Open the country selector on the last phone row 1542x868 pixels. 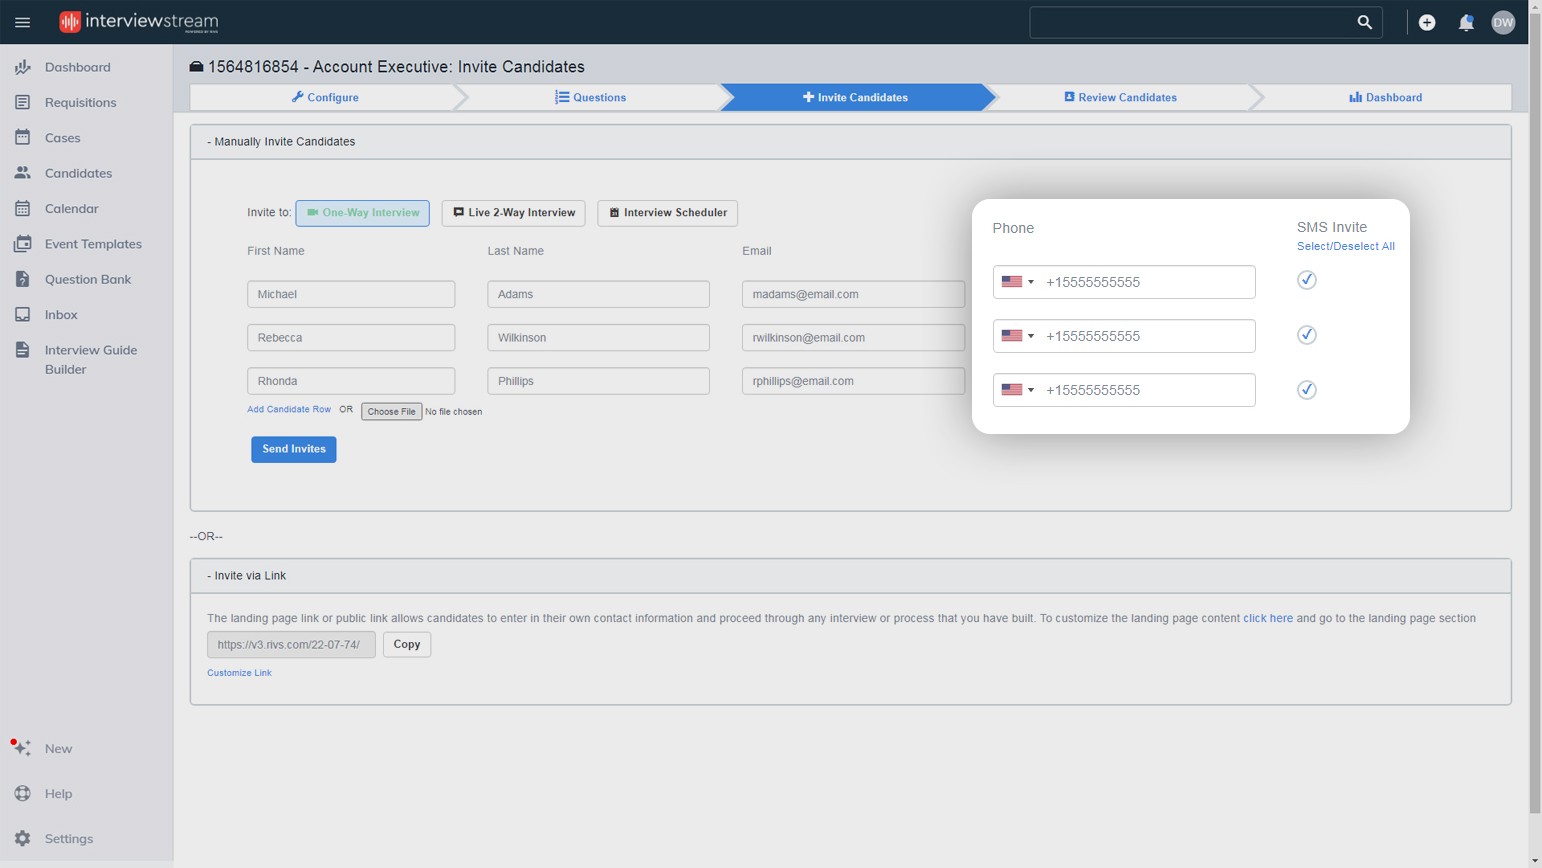pos(1016,389)
